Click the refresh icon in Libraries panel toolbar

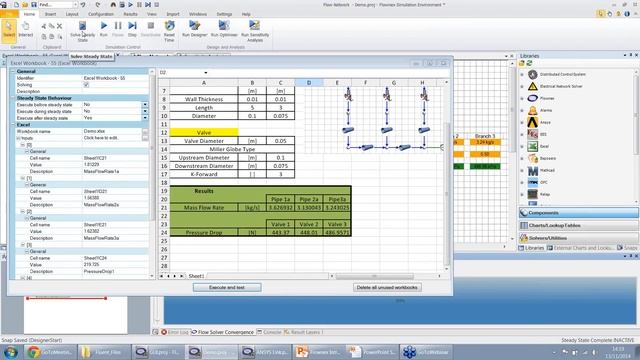[529, 63]
